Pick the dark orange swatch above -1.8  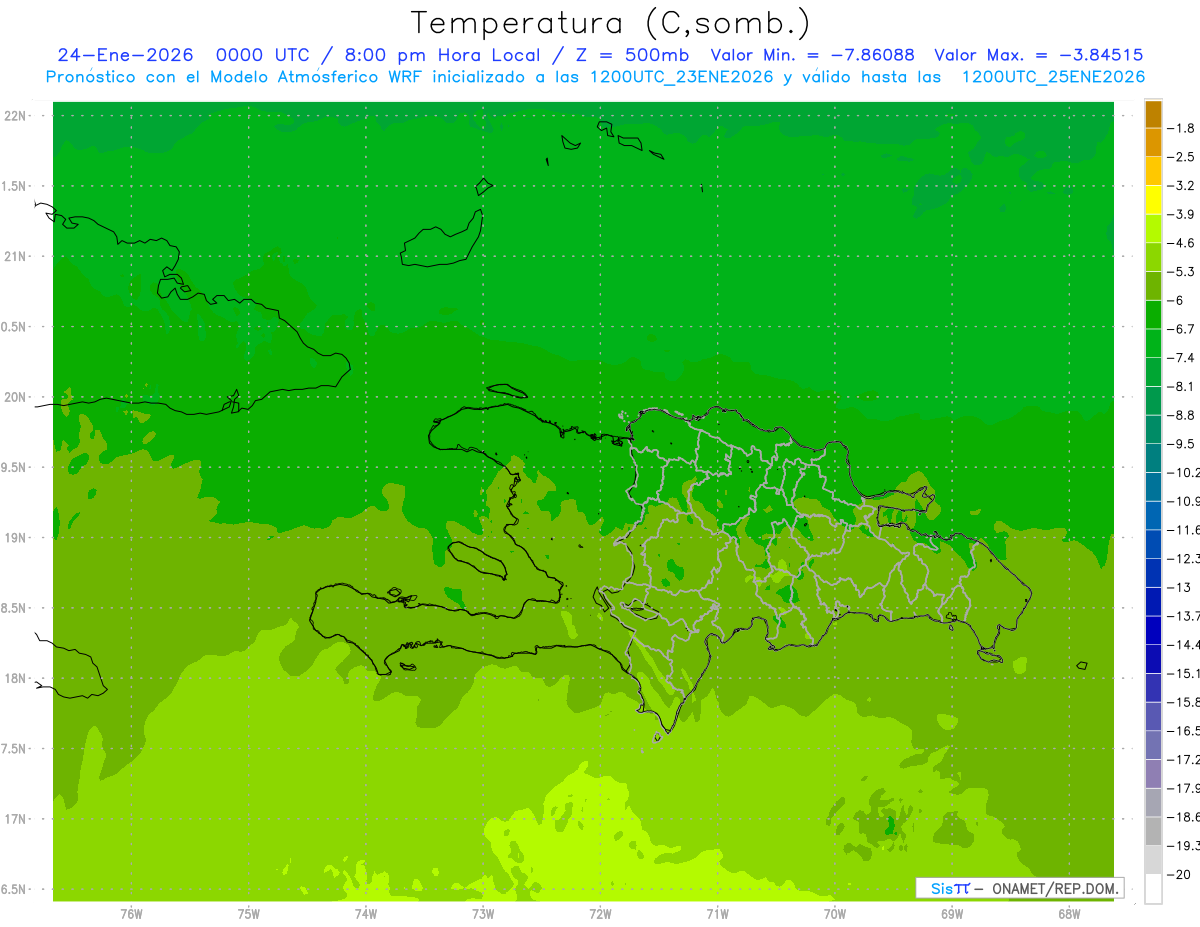(1153, 114)
